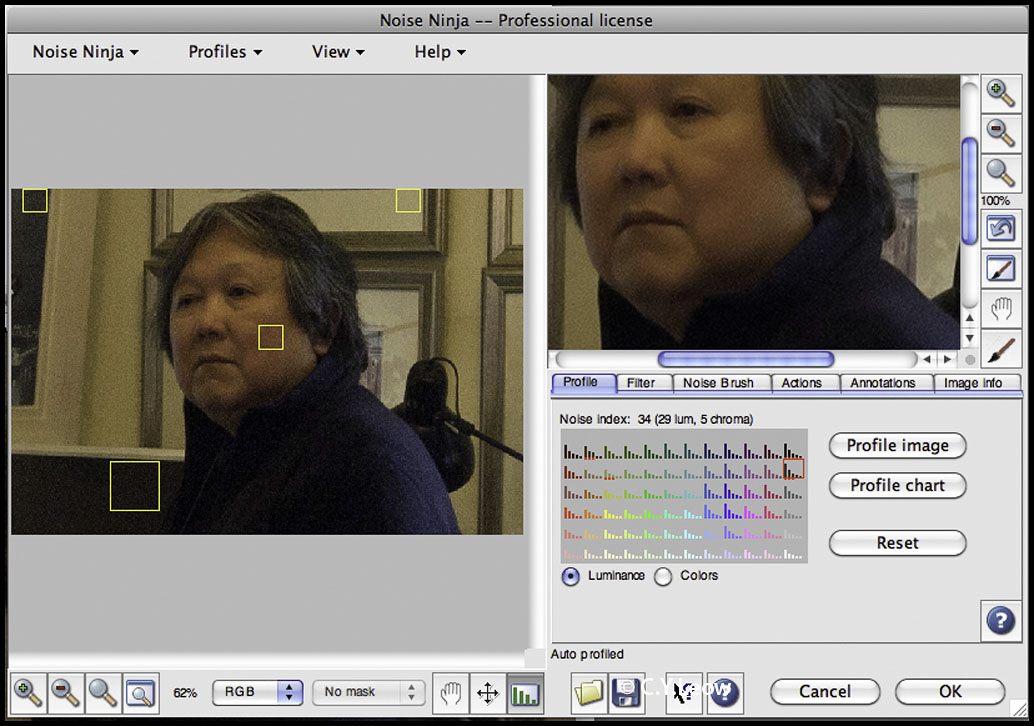Switch to the Profile tab

582,382
